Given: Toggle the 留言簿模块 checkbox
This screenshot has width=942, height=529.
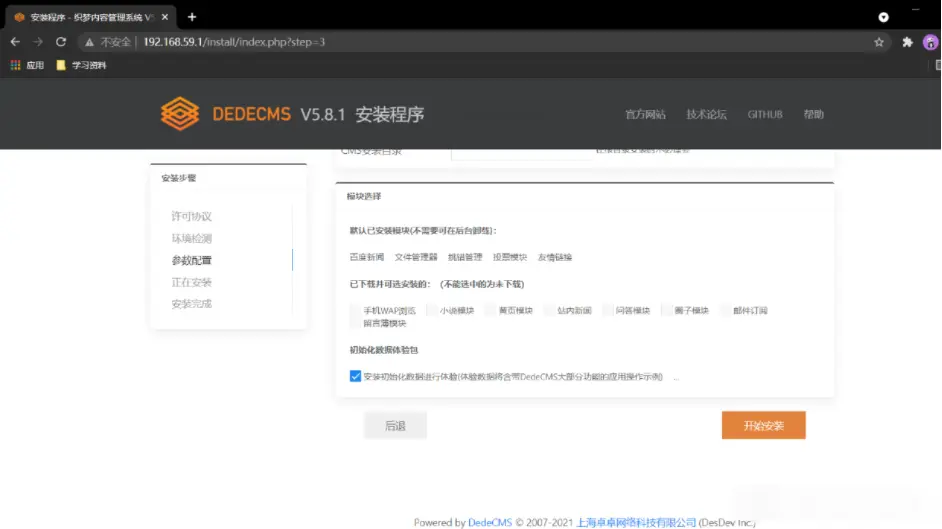Looking at the screenshot, I should (355, 323).
